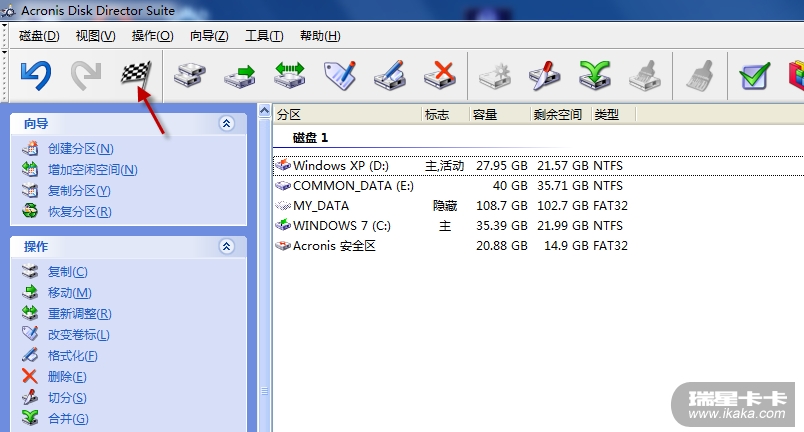This screenshot has width=804, height=432.
Task: Click the Split partition knife toolbar icon
Action: [545, 75]
